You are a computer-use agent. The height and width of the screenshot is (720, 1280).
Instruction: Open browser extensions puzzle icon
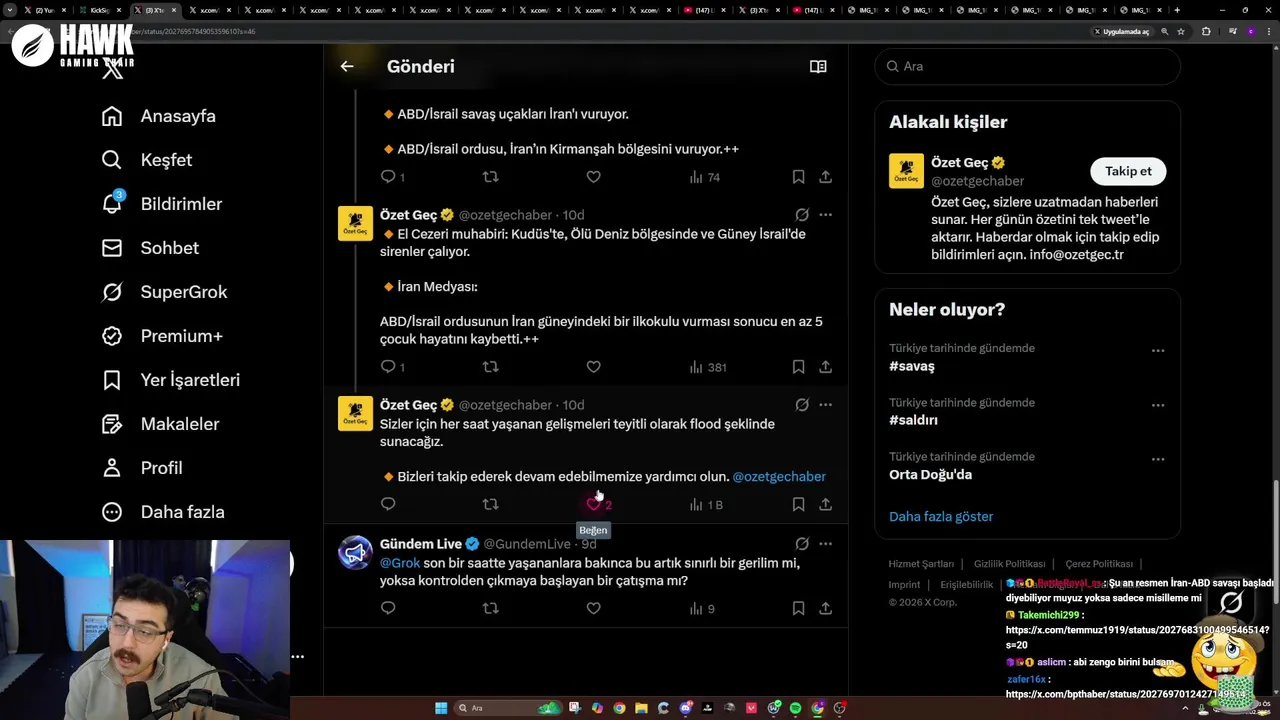click(1206, 31)
